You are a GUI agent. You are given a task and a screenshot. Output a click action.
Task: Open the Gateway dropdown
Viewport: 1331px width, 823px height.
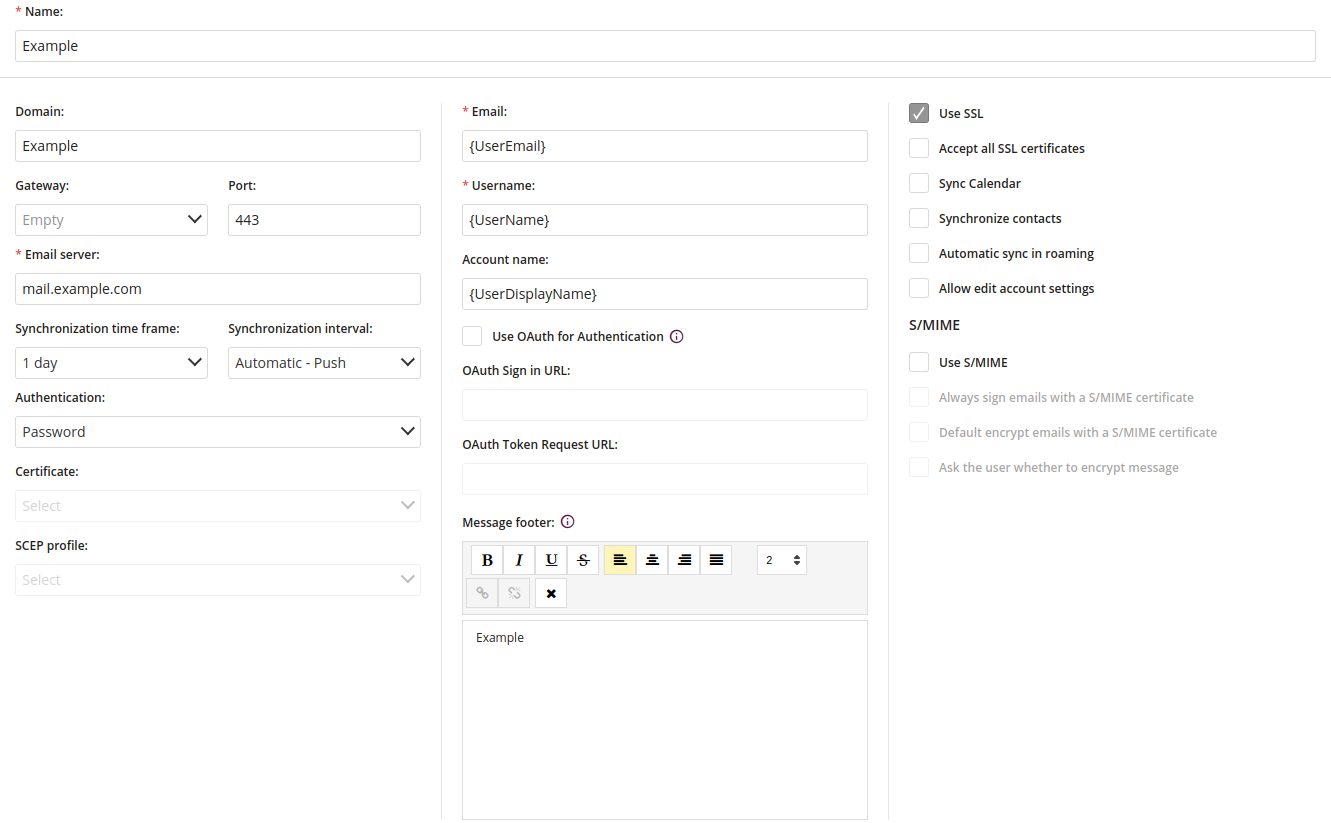coord(111,220)
